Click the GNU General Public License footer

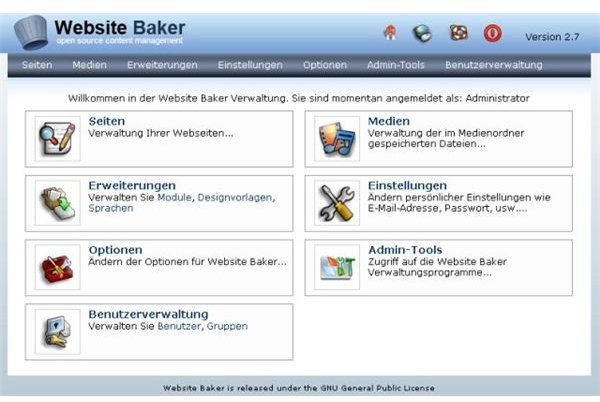(x=298, y=388)
